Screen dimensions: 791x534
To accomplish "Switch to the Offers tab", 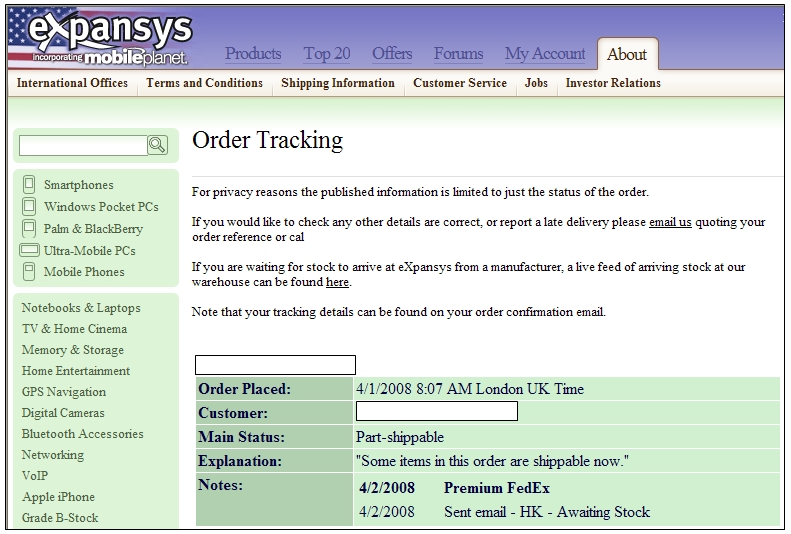I will tap(392, 53).
